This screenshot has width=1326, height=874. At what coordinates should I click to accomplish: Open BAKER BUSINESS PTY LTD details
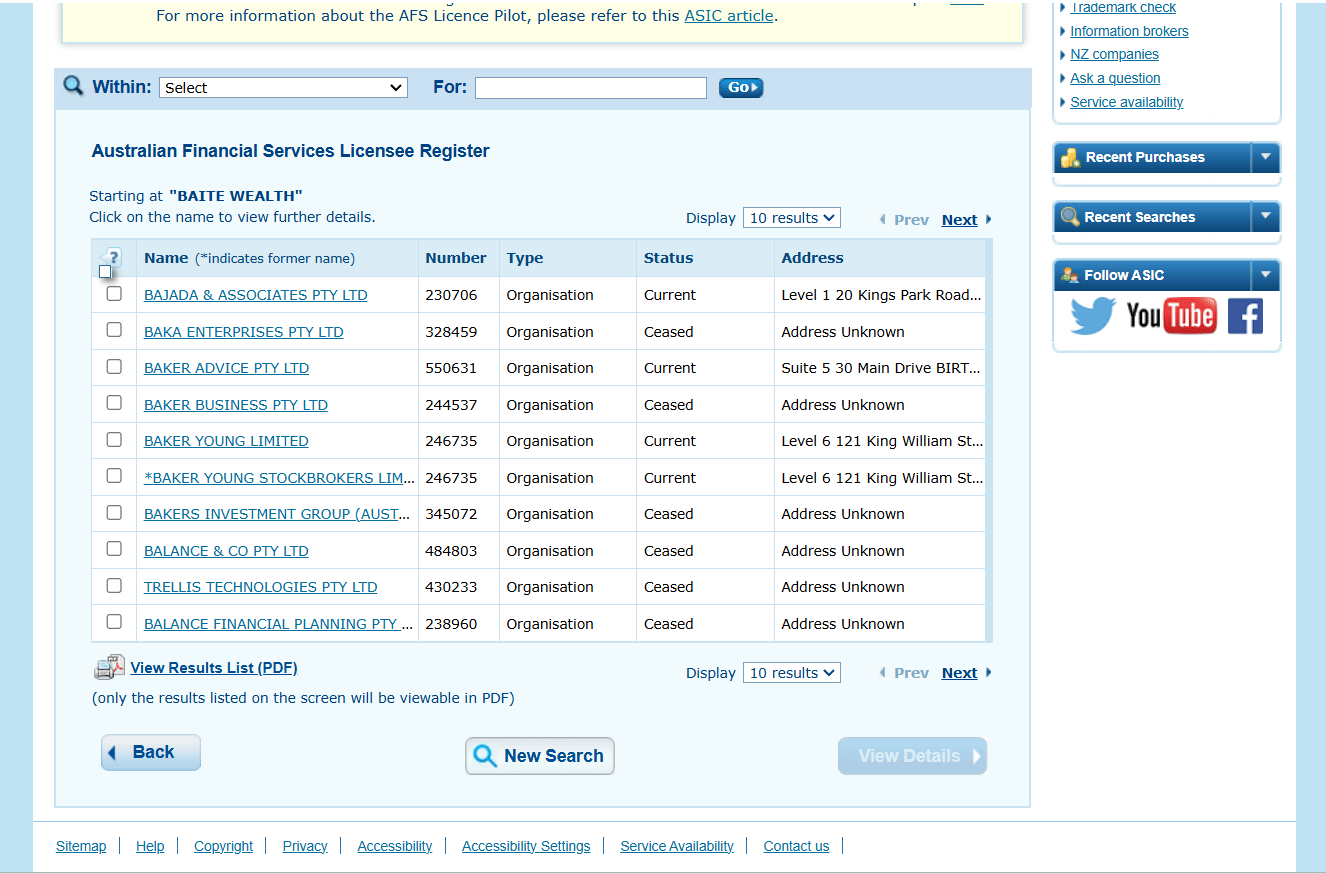pos(236,405)
